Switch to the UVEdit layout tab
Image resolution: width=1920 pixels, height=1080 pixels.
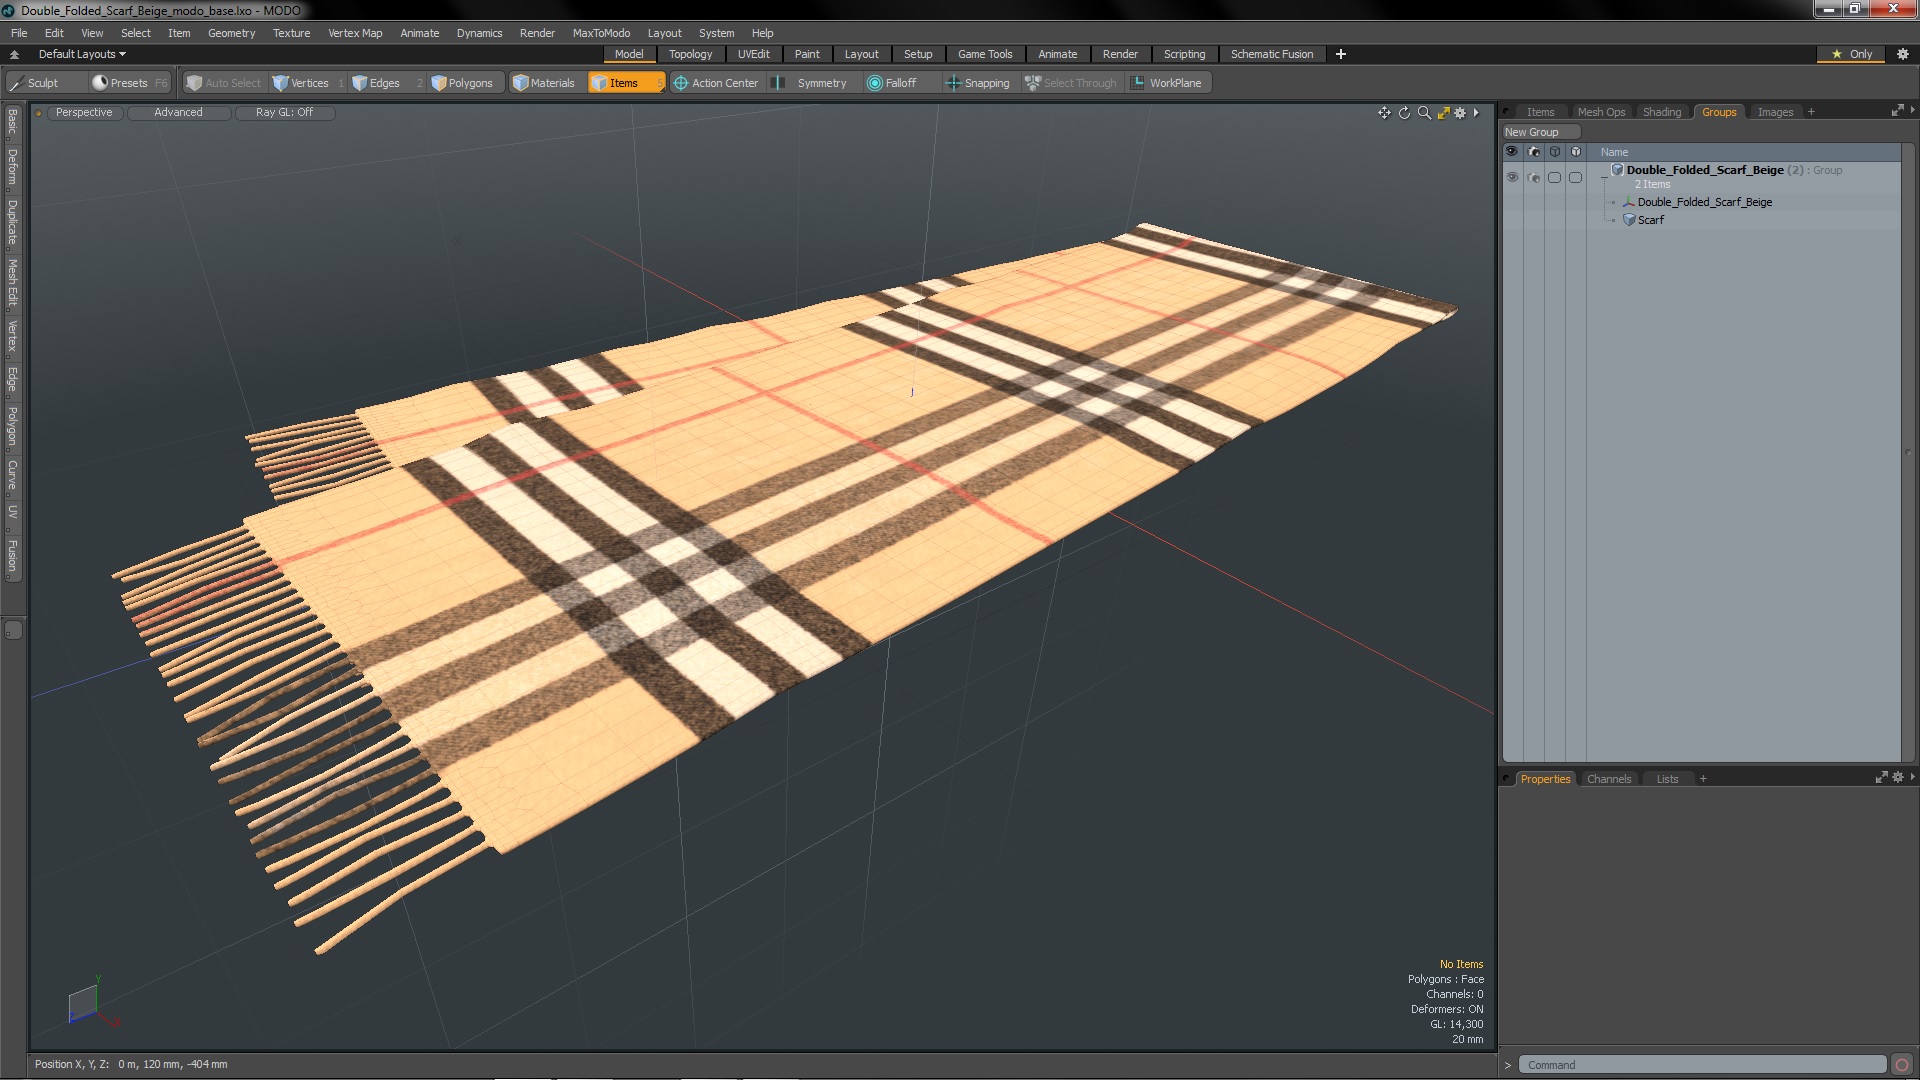pyautogui.click(x=753, y=54)
